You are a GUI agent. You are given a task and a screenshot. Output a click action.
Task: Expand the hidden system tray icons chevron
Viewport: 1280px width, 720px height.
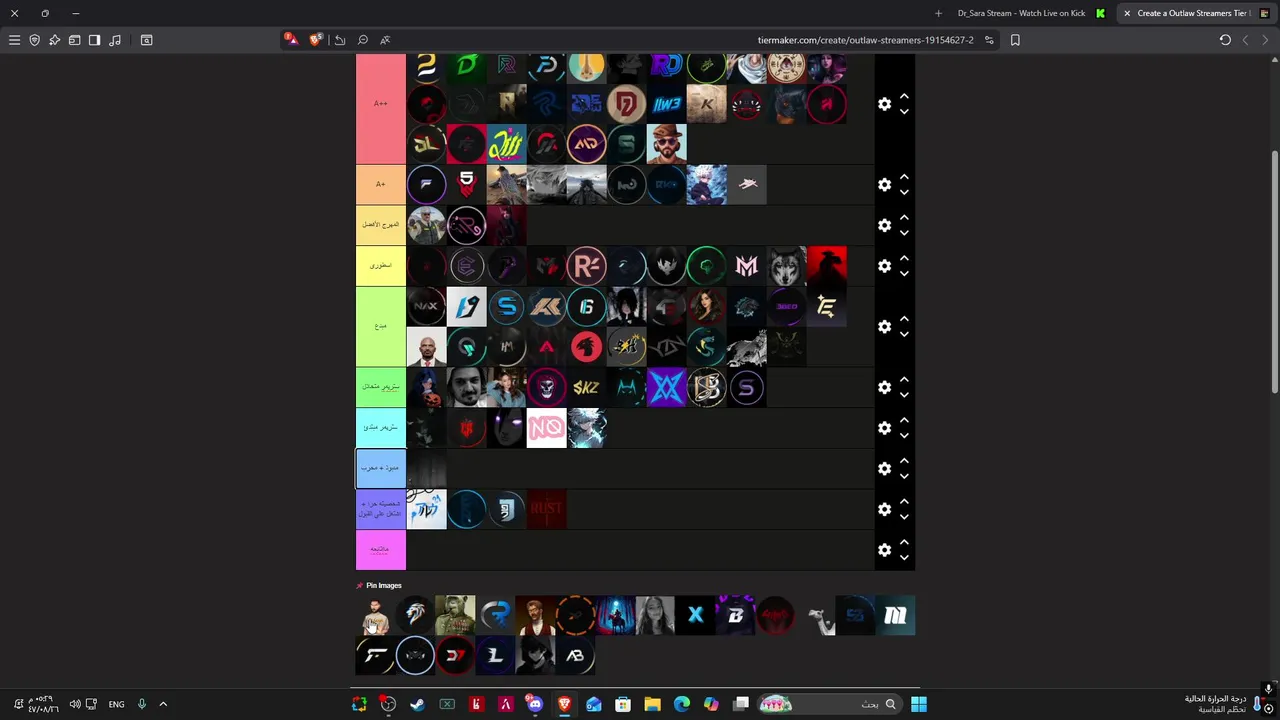tap(163, 704)
